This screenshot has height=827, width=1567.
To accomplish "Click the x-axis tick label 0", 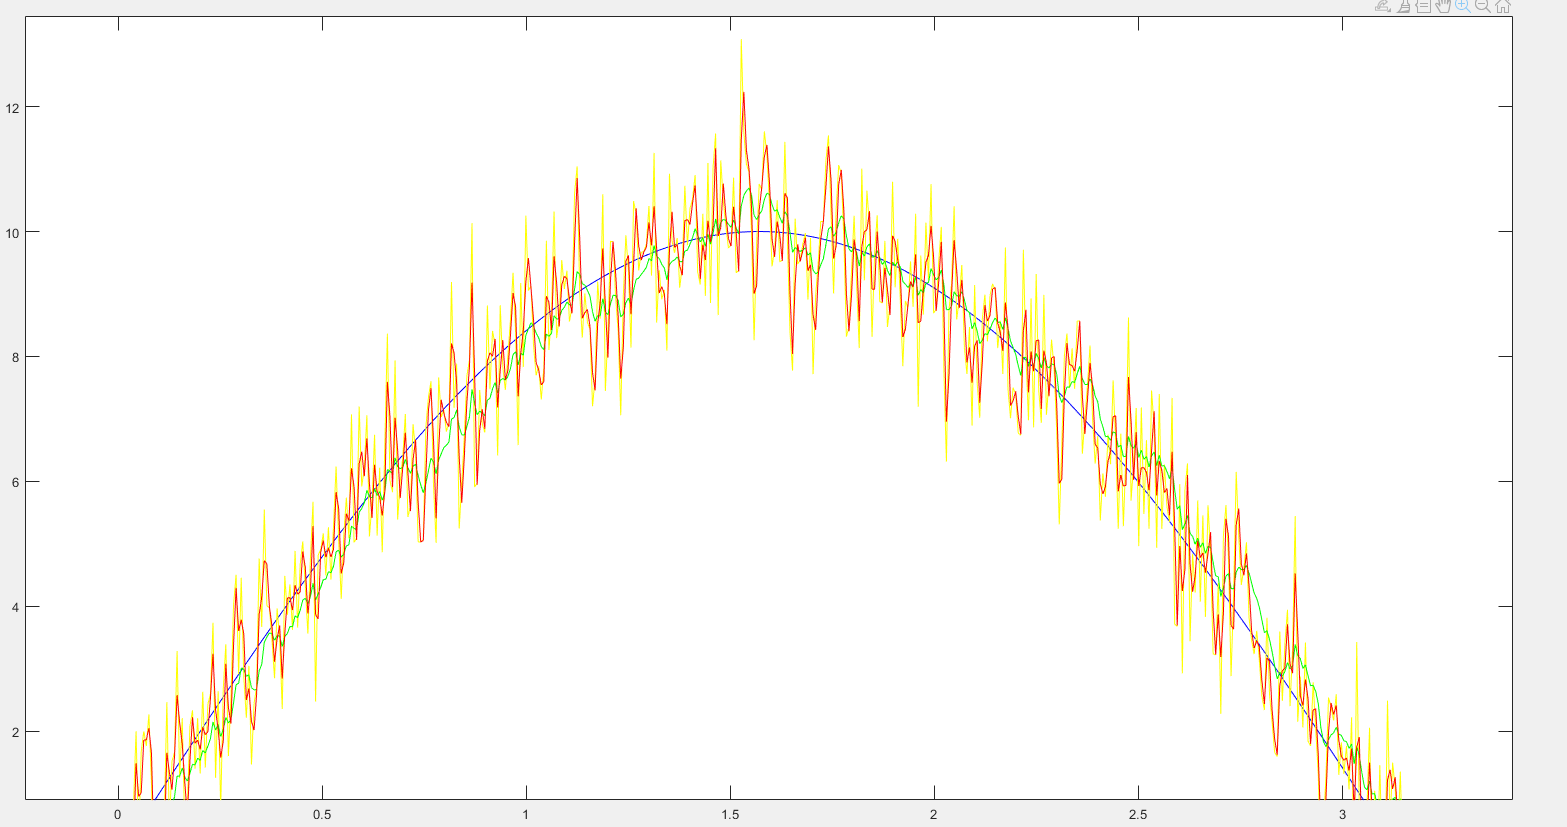I will click(118, 815).
